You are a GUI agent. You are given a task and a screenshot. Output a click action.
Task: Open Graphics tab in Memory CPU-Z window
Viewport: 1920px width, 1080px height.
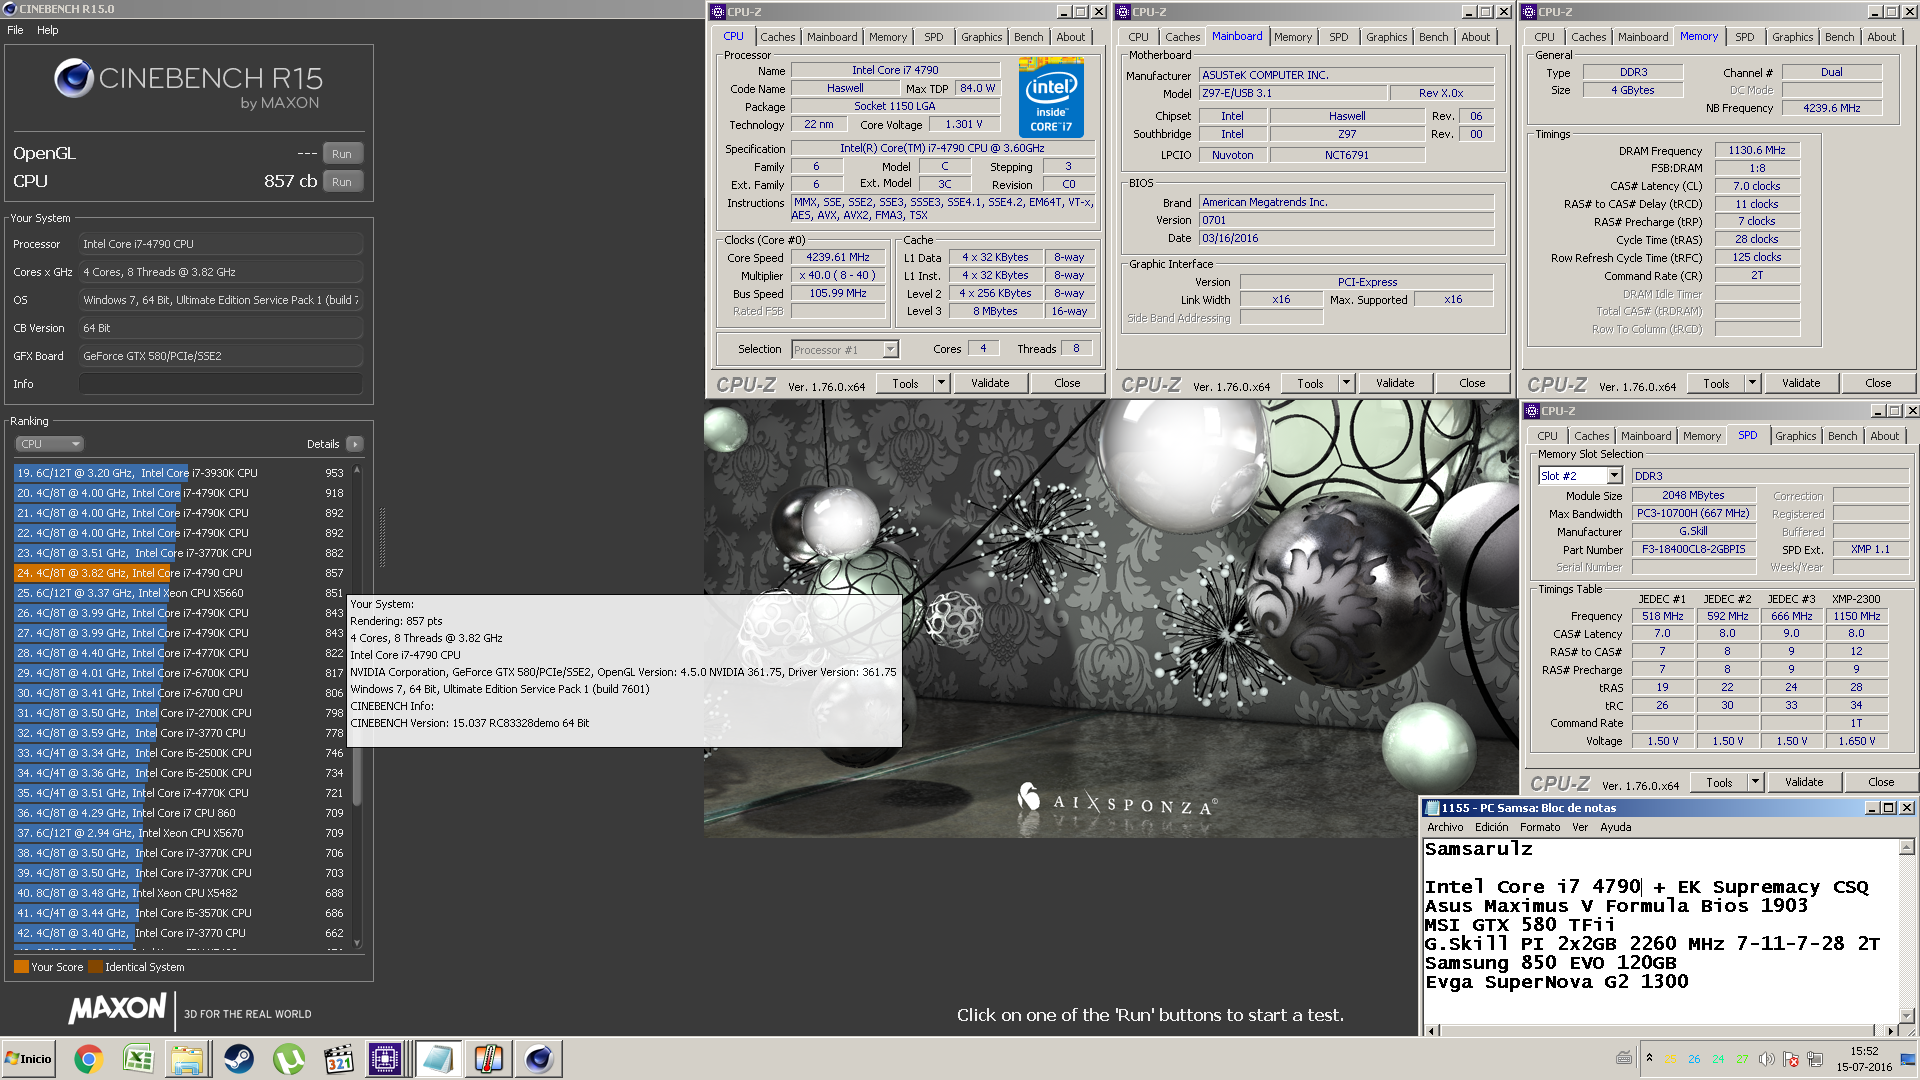coord(1792,37)
